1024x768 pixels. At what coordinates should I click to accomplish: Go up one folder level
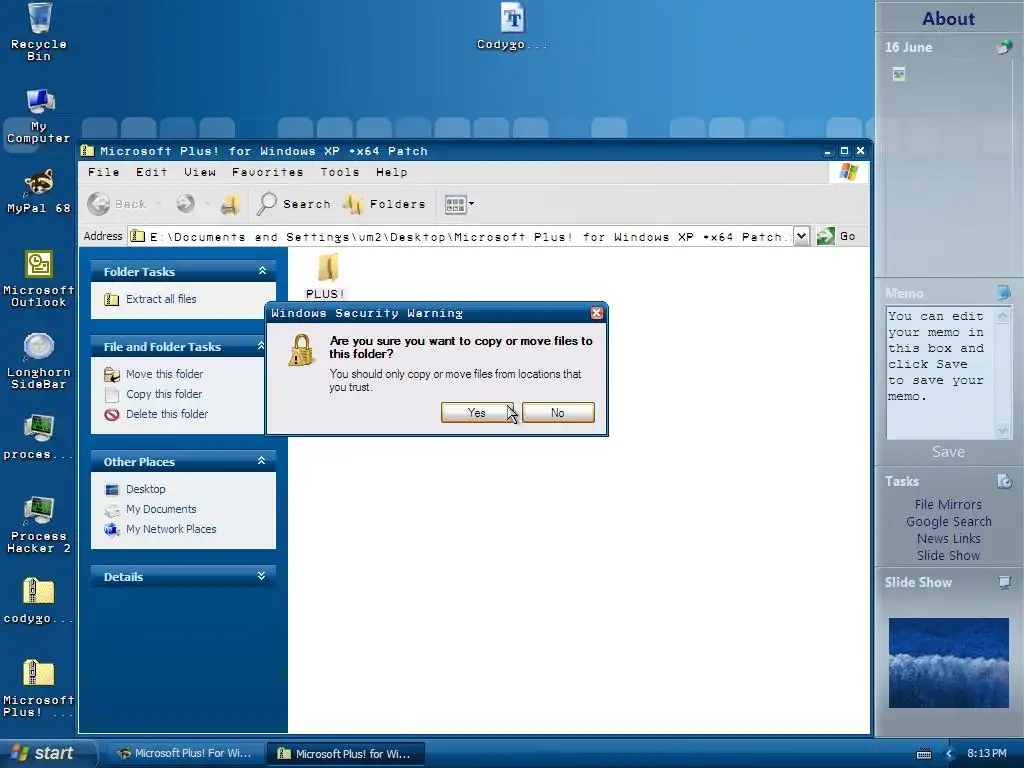pyautogui.click(x=230, y=204)
